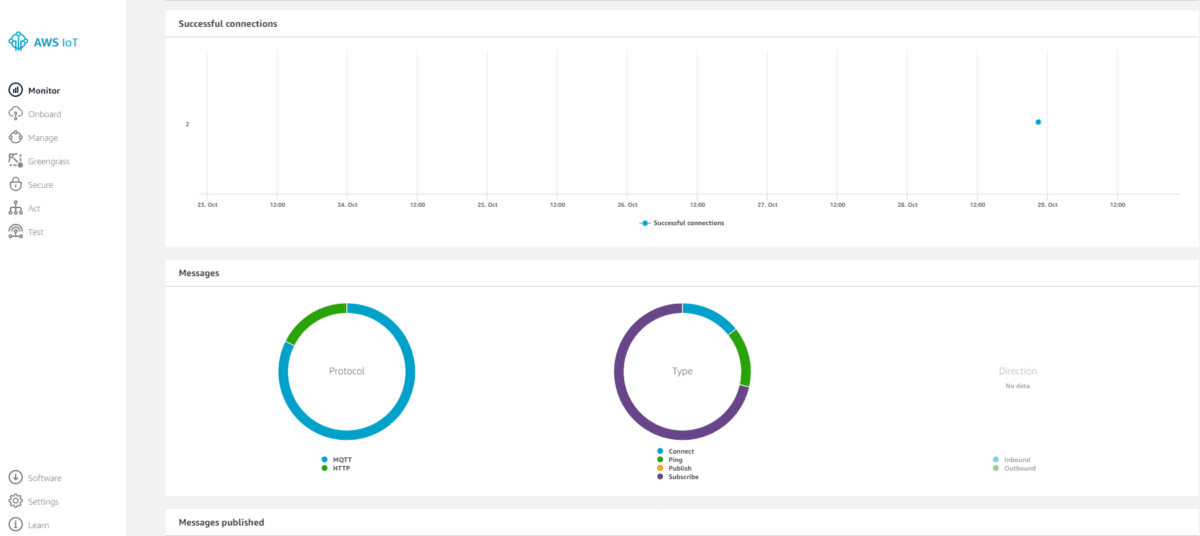Select the Test signal icon
The image size is (1200, 536).
click(x=15, y=232)
